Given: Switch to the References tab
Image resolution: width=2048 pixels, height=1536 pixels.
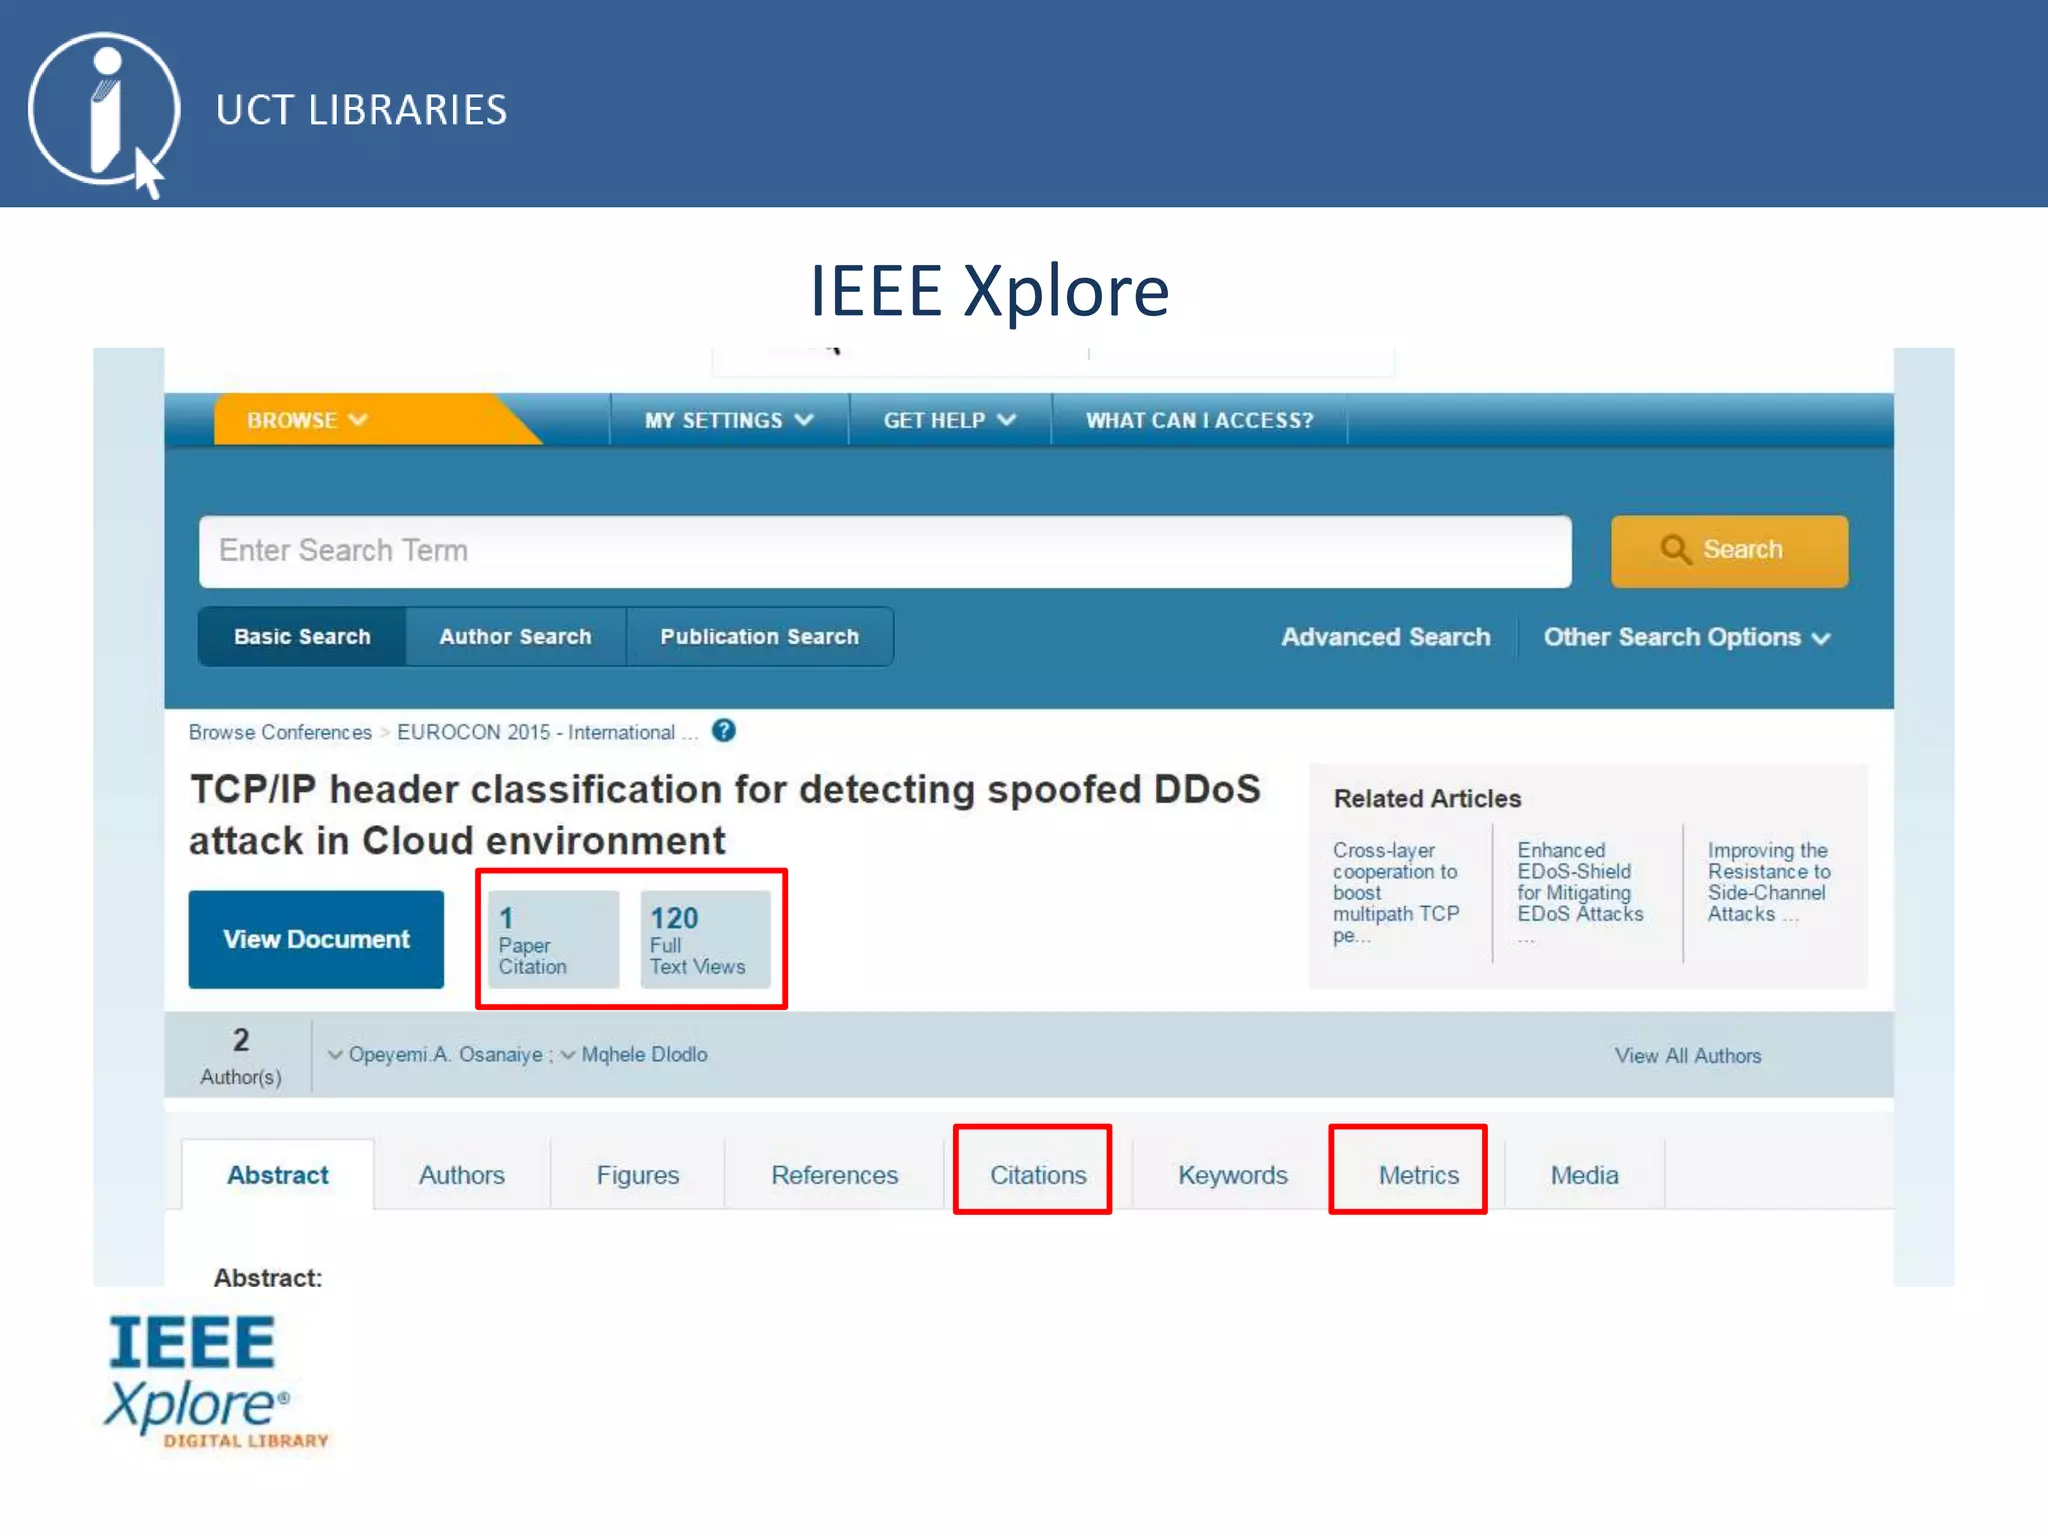Looking at the screenshot, I should click(835, 1175).
